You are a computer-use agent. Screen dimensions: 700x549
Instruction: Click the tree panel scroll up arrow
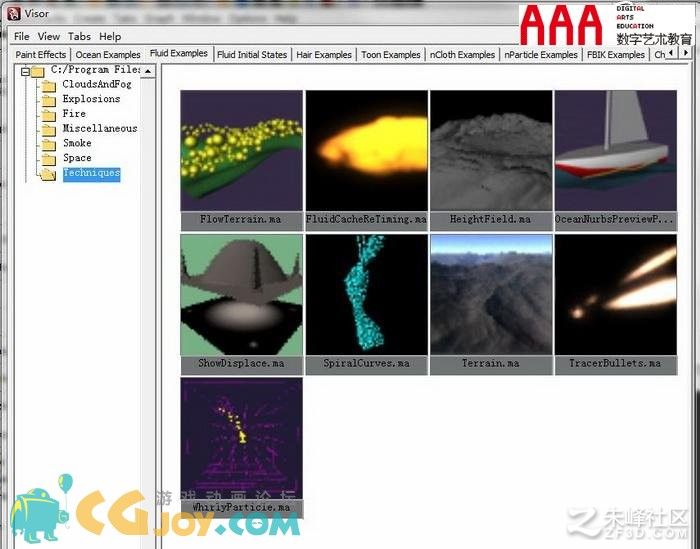tap(148, 71)
